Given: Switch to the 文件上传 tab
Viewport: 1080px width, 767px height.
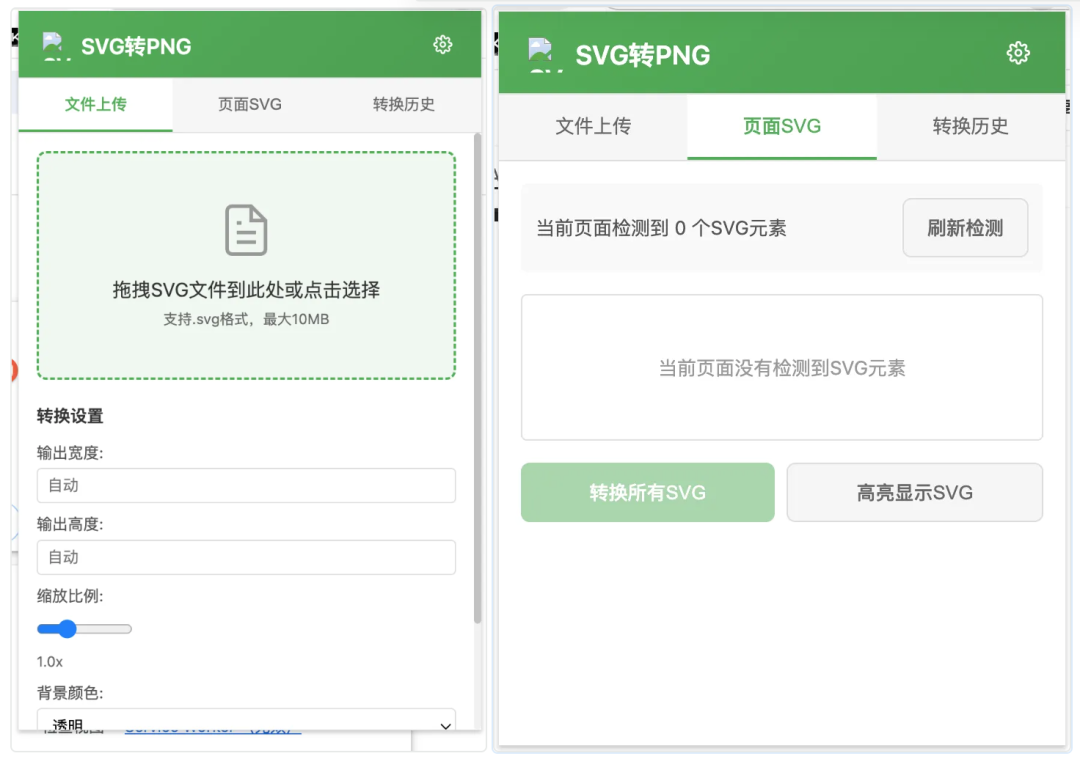Looking at the screenshot, I should 95,104.
